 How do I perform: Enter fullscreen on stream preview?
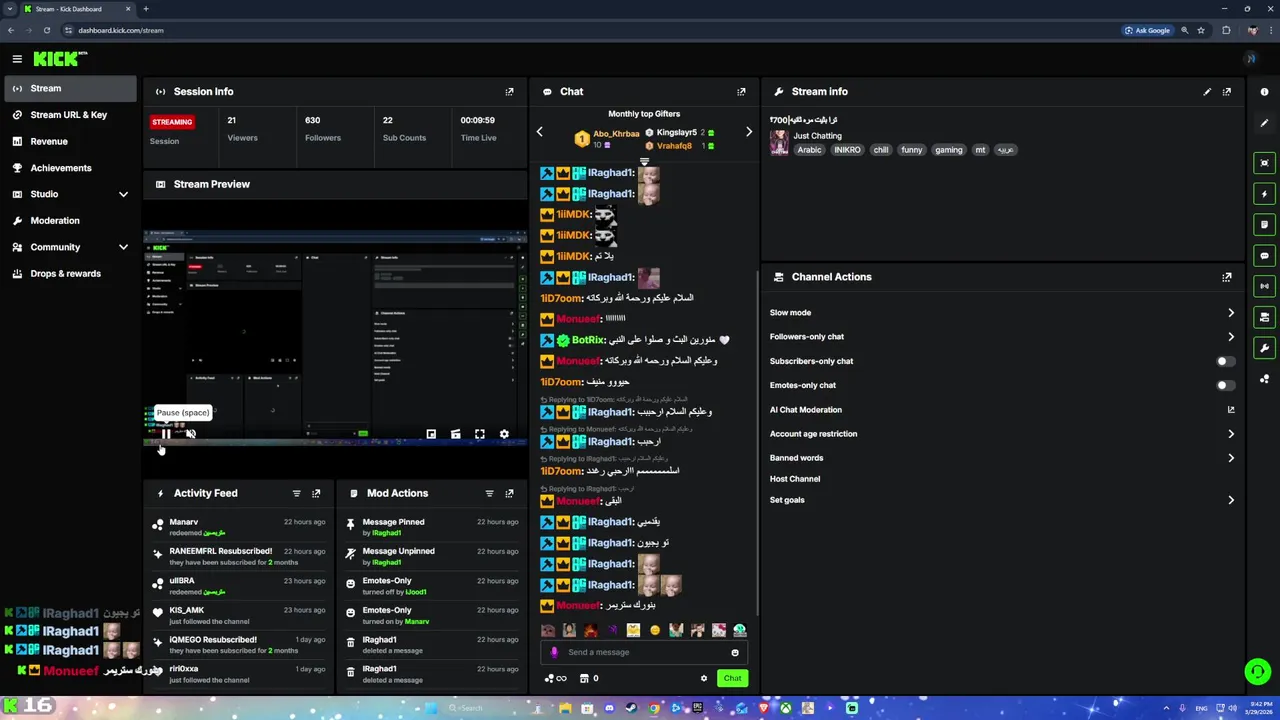tap(480, 434)
